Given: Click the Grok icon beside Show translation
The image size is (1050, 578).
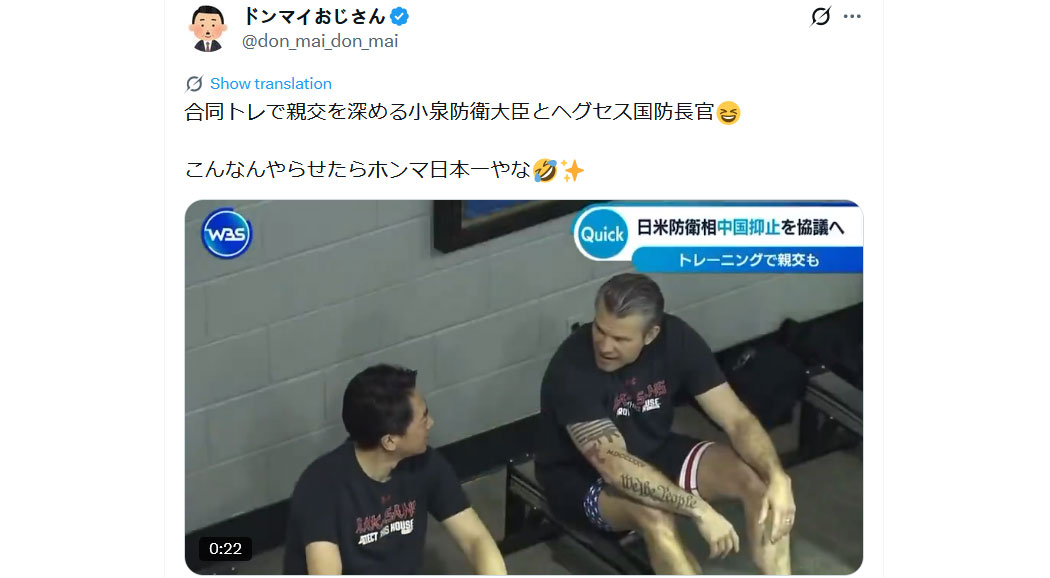Looking at the screenshot, I should coord(194,84).
